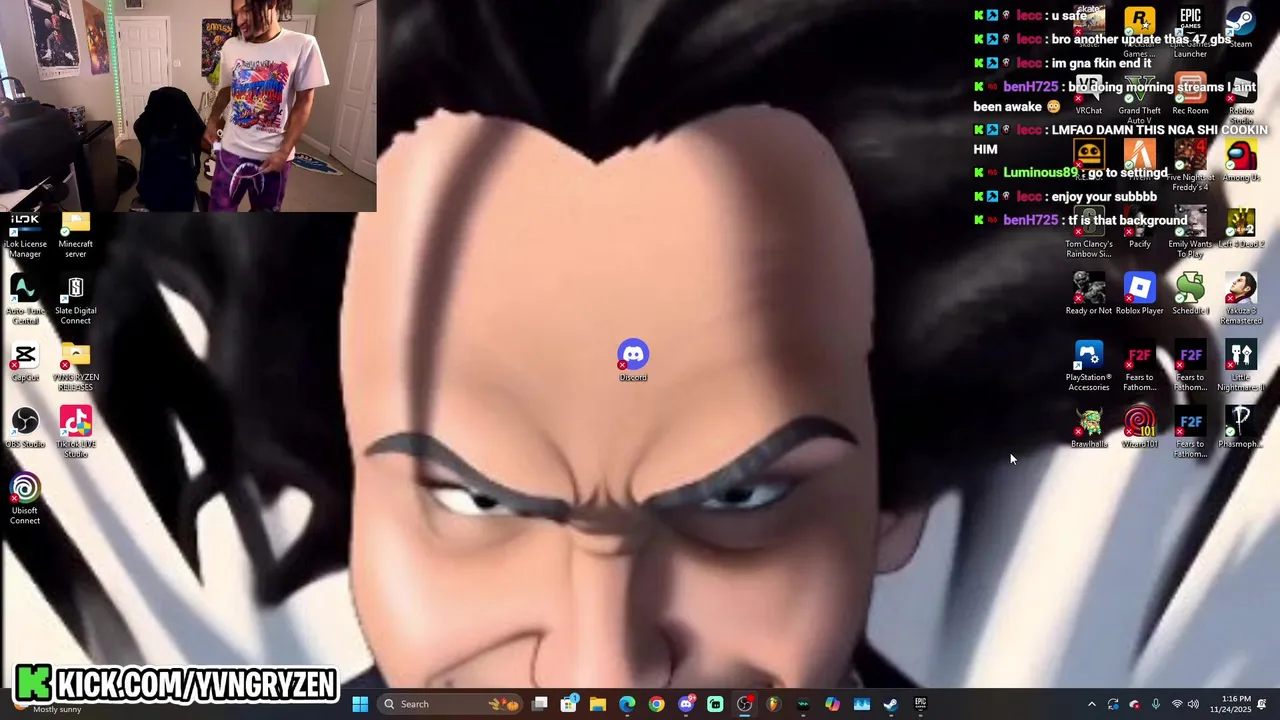The height and width of the screenshot is (720, 1280).
Task: Open Tom Clancy's Rainbow Six shortcut
Action: pos(1088,233)
